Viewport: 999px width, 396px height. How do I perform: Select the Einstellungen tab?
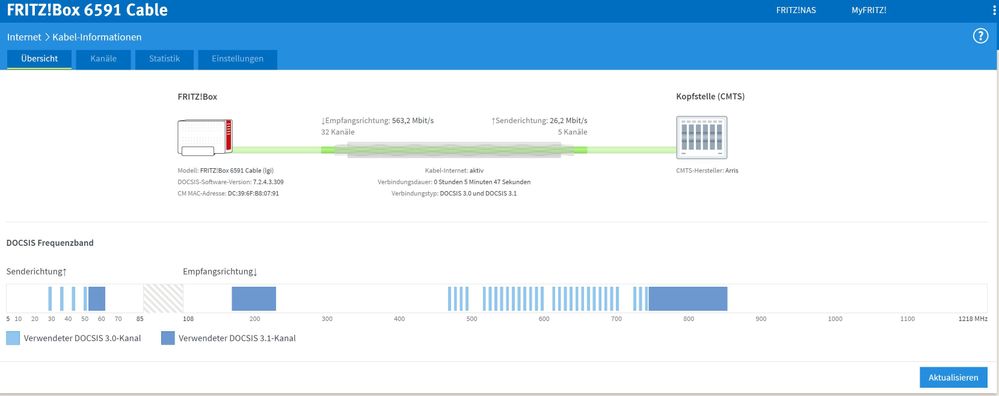click(x=237, y=59)
